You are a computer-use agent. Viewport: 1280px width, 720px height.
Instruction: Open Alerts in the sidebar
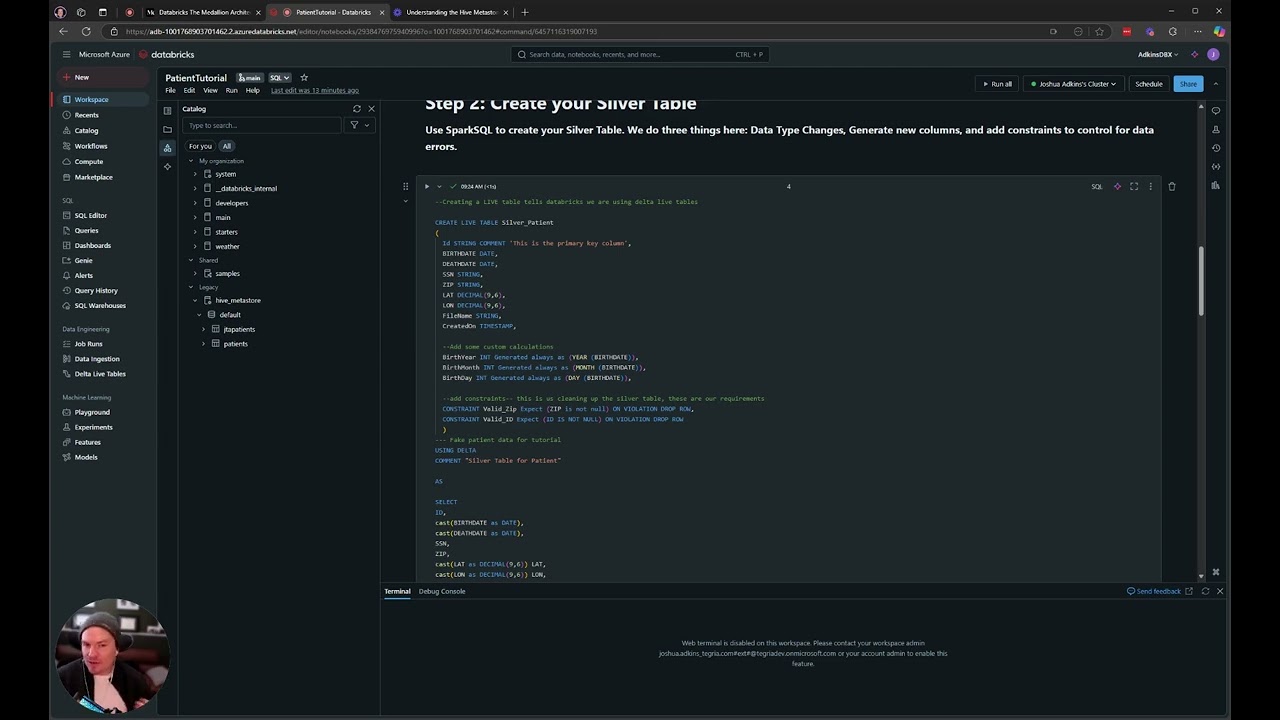coord(83,275)
